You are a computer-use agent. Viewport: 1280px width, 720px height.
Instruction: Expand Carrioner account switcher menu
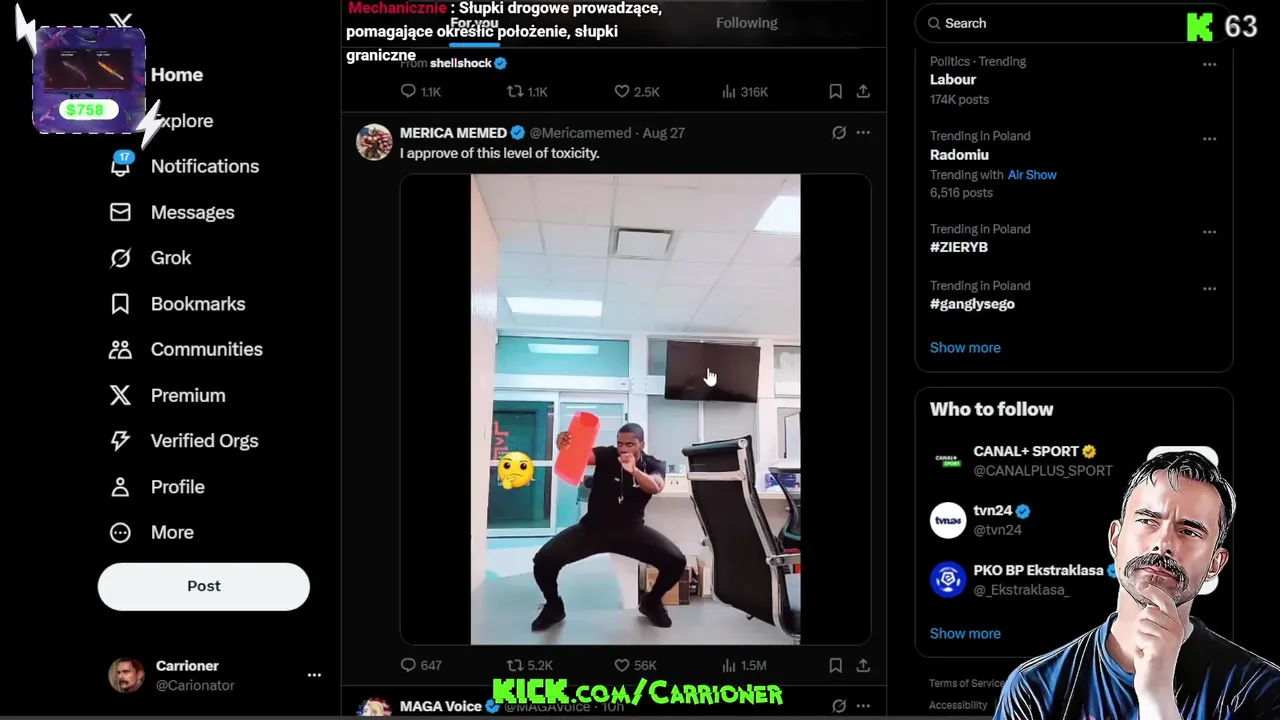pyautogui.click(x=314, y=675)
